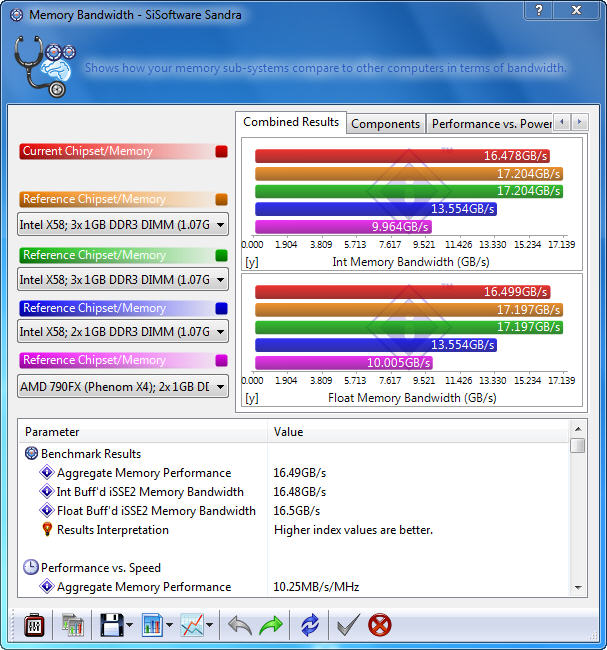Open the green reference Intel X58 3x1GB dropdown
Image resolution: width=607 pixels, height=650 pixels.
(123, 279)
